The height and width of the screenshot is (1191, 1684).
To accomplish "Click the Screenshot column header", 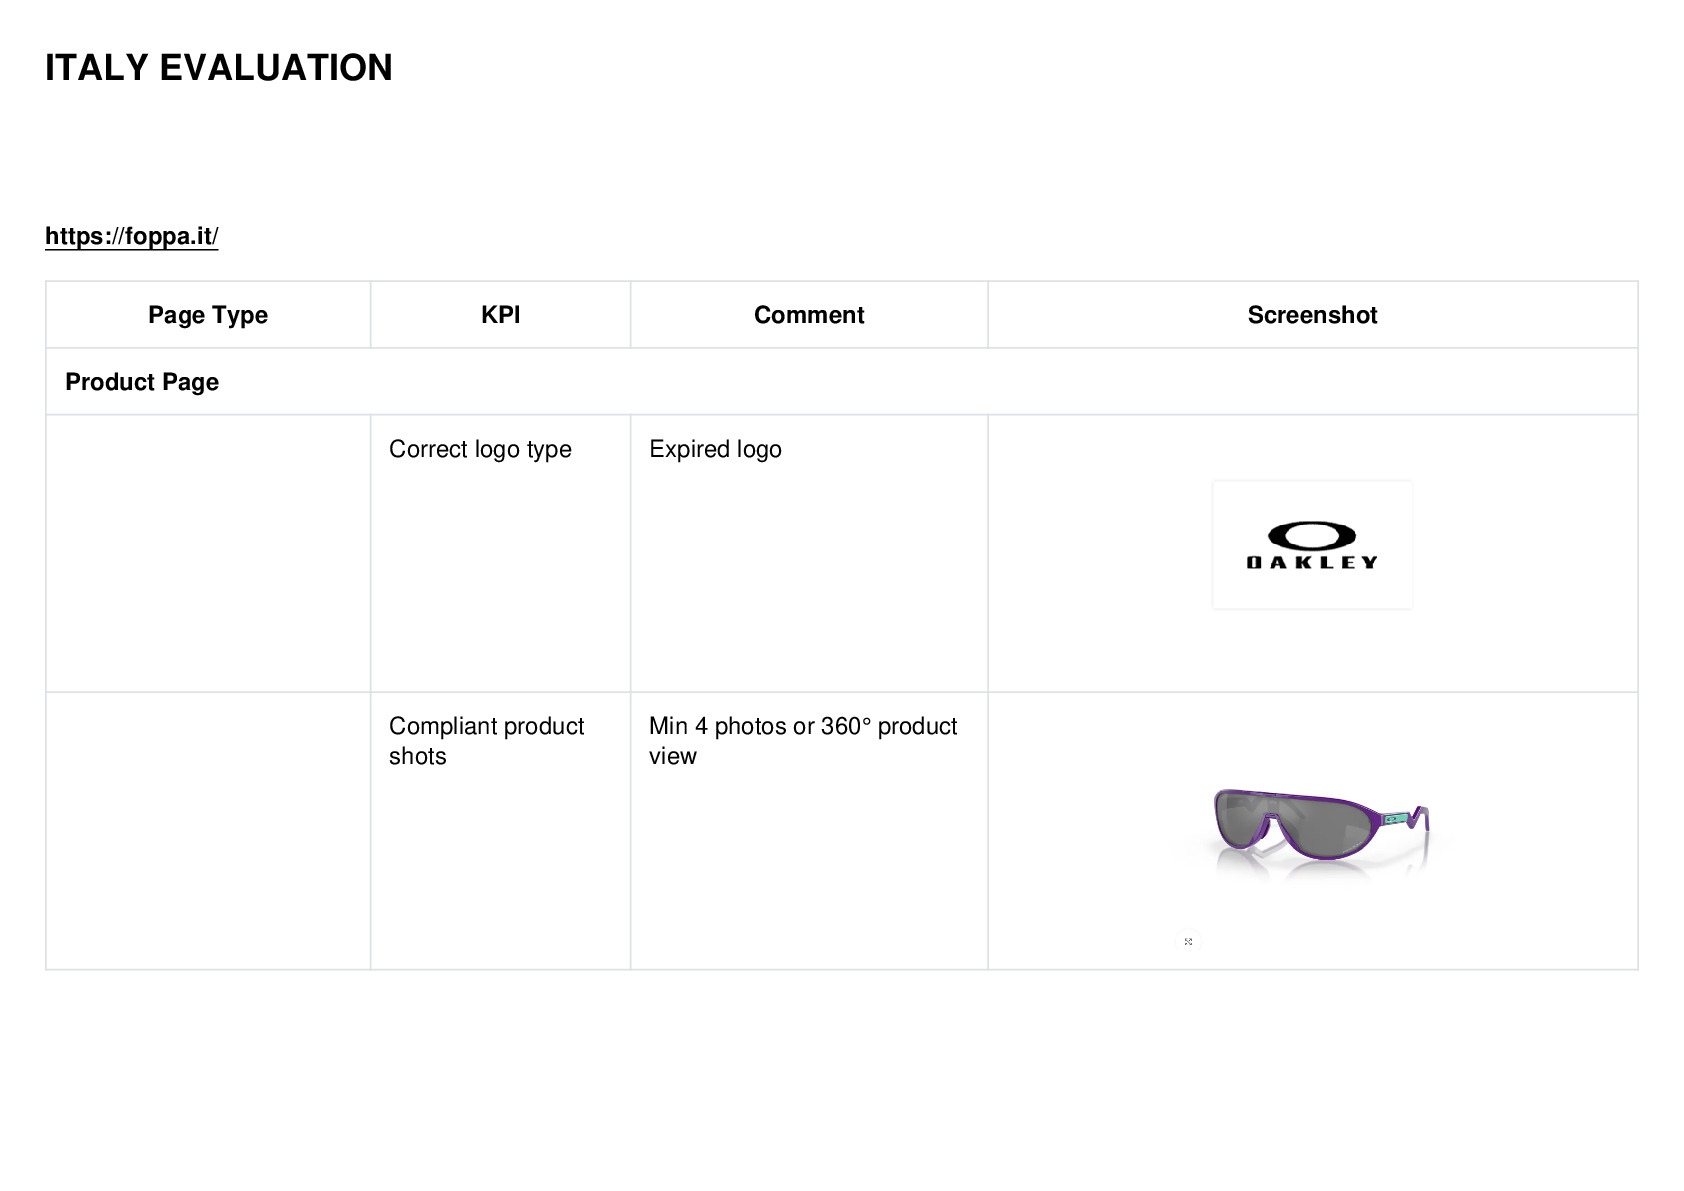I will 1312,315.
